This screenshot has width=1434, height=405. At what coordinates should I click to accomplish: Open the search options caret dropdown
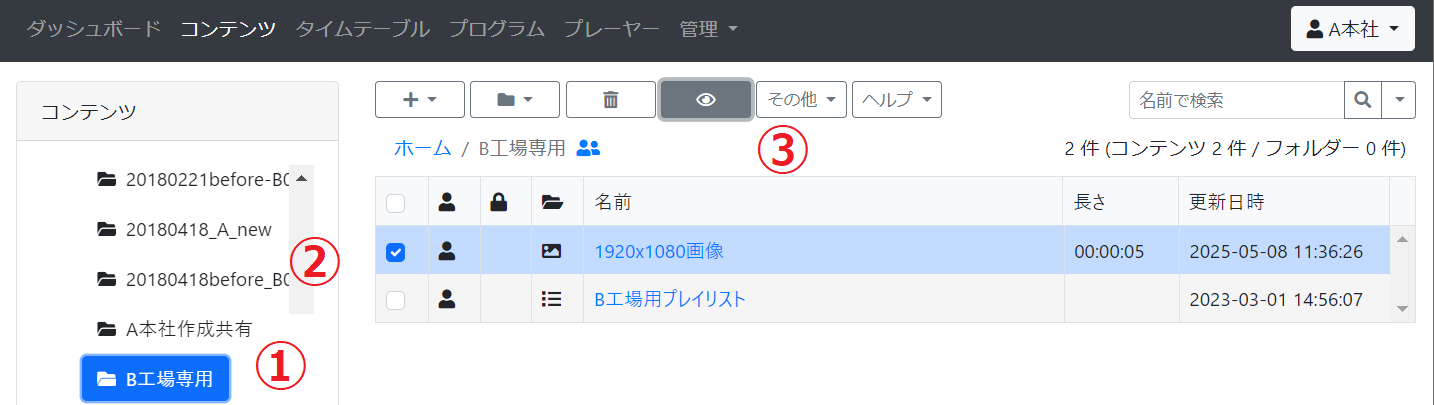coord(1398,100)
